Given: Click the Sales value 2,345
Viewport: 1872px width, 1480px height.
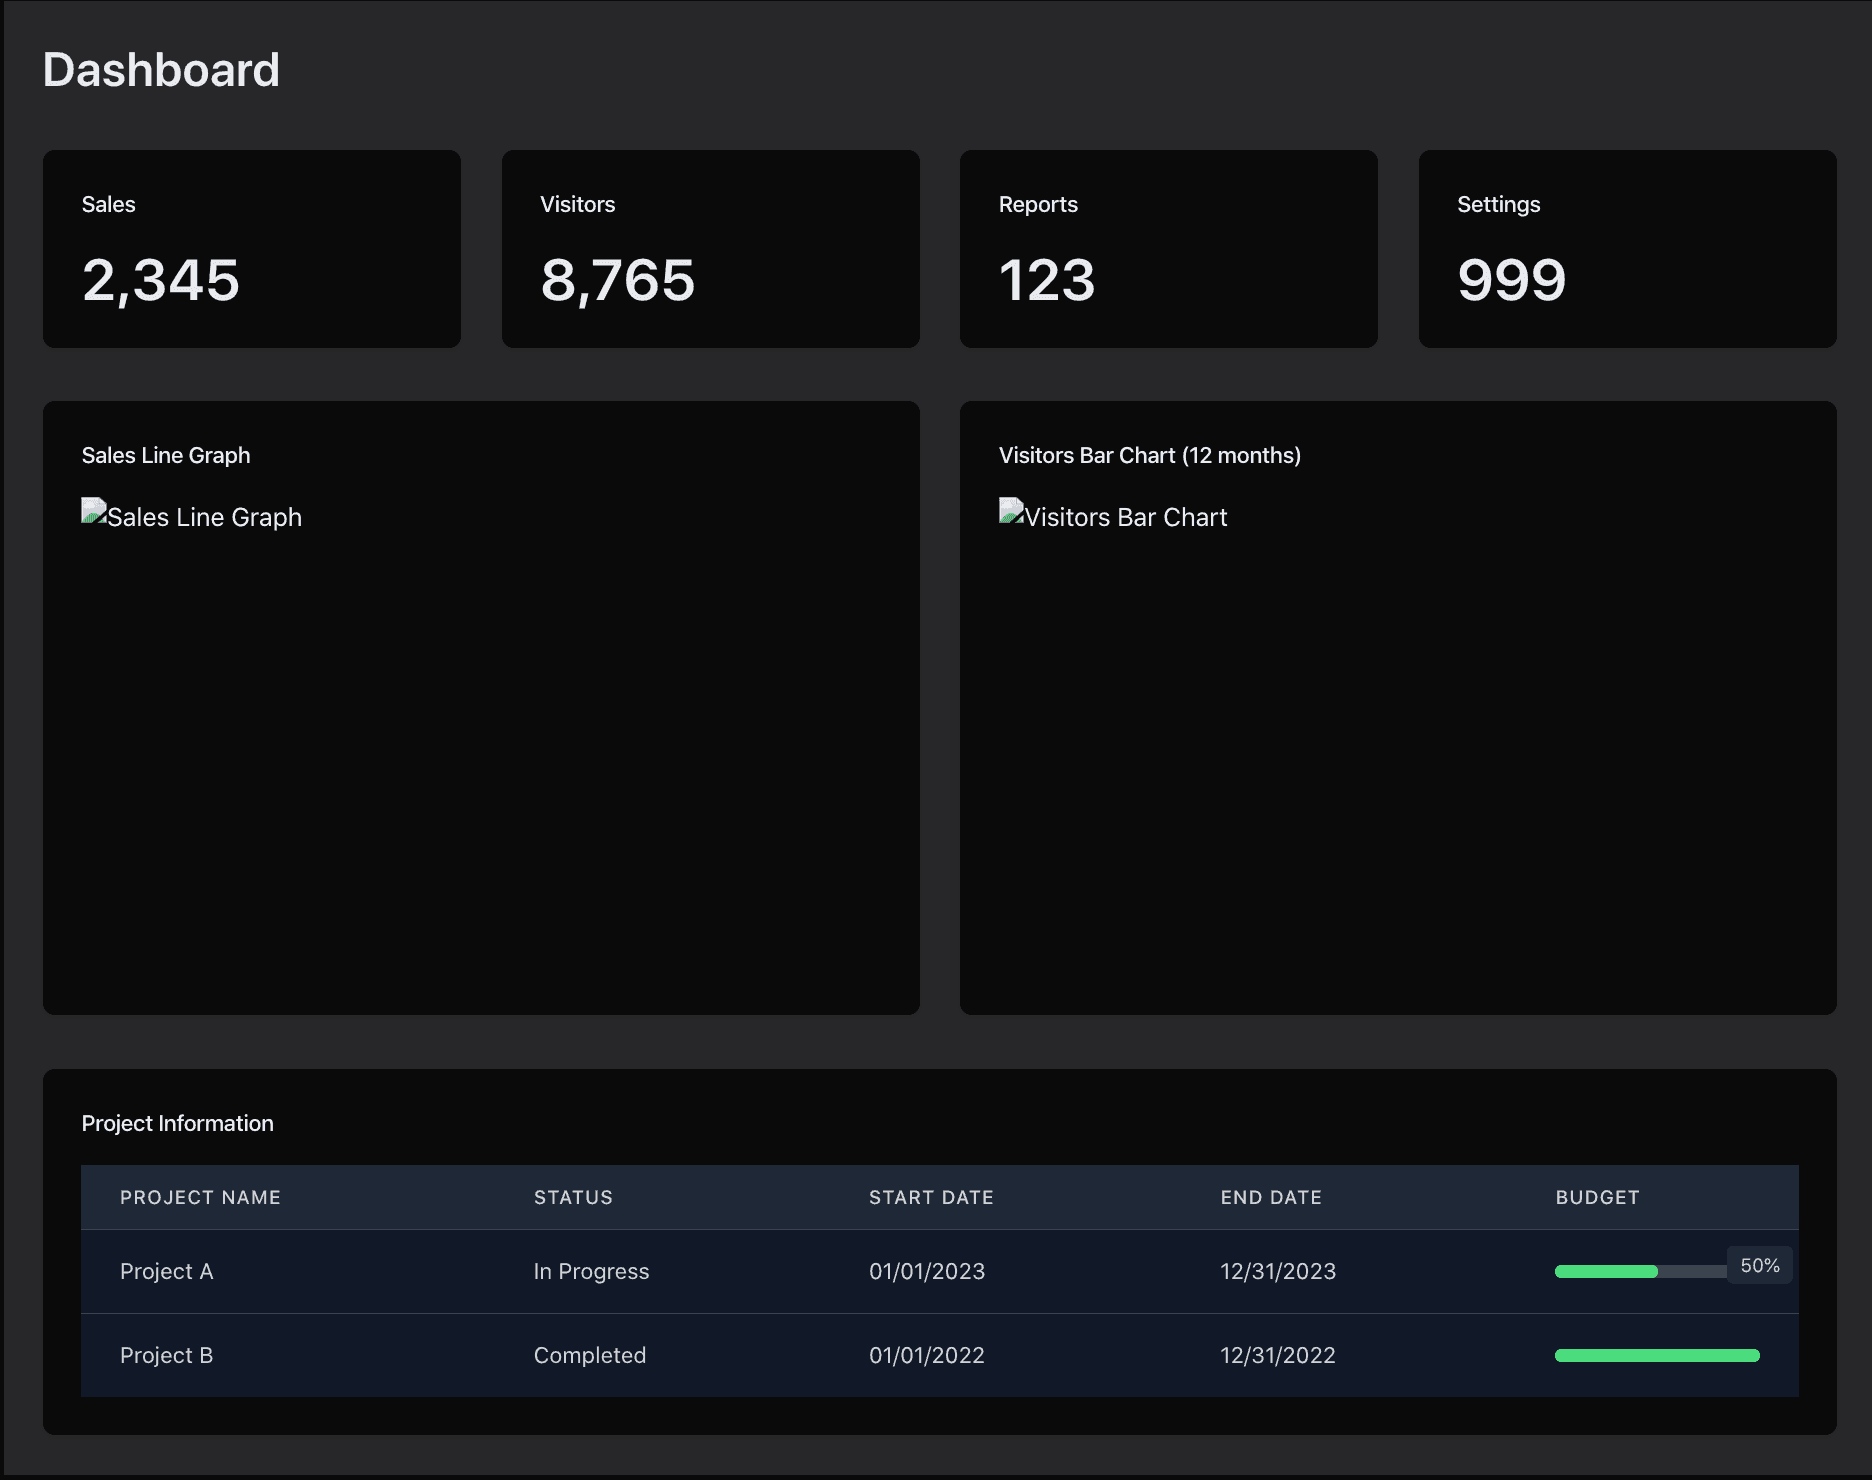Looking at the screenshot, I should tap(161, 281).
